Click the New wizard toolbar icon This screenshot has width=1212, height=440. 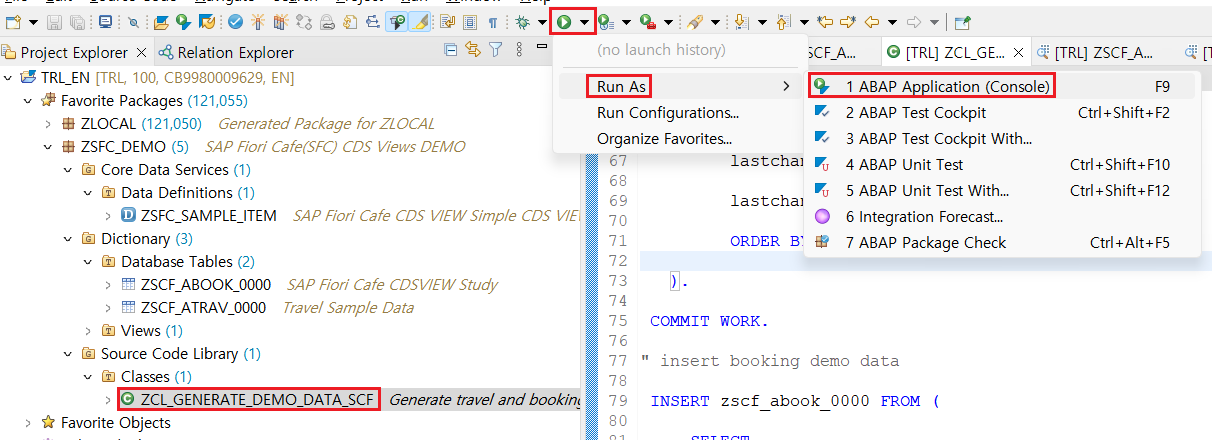[12, 22]
